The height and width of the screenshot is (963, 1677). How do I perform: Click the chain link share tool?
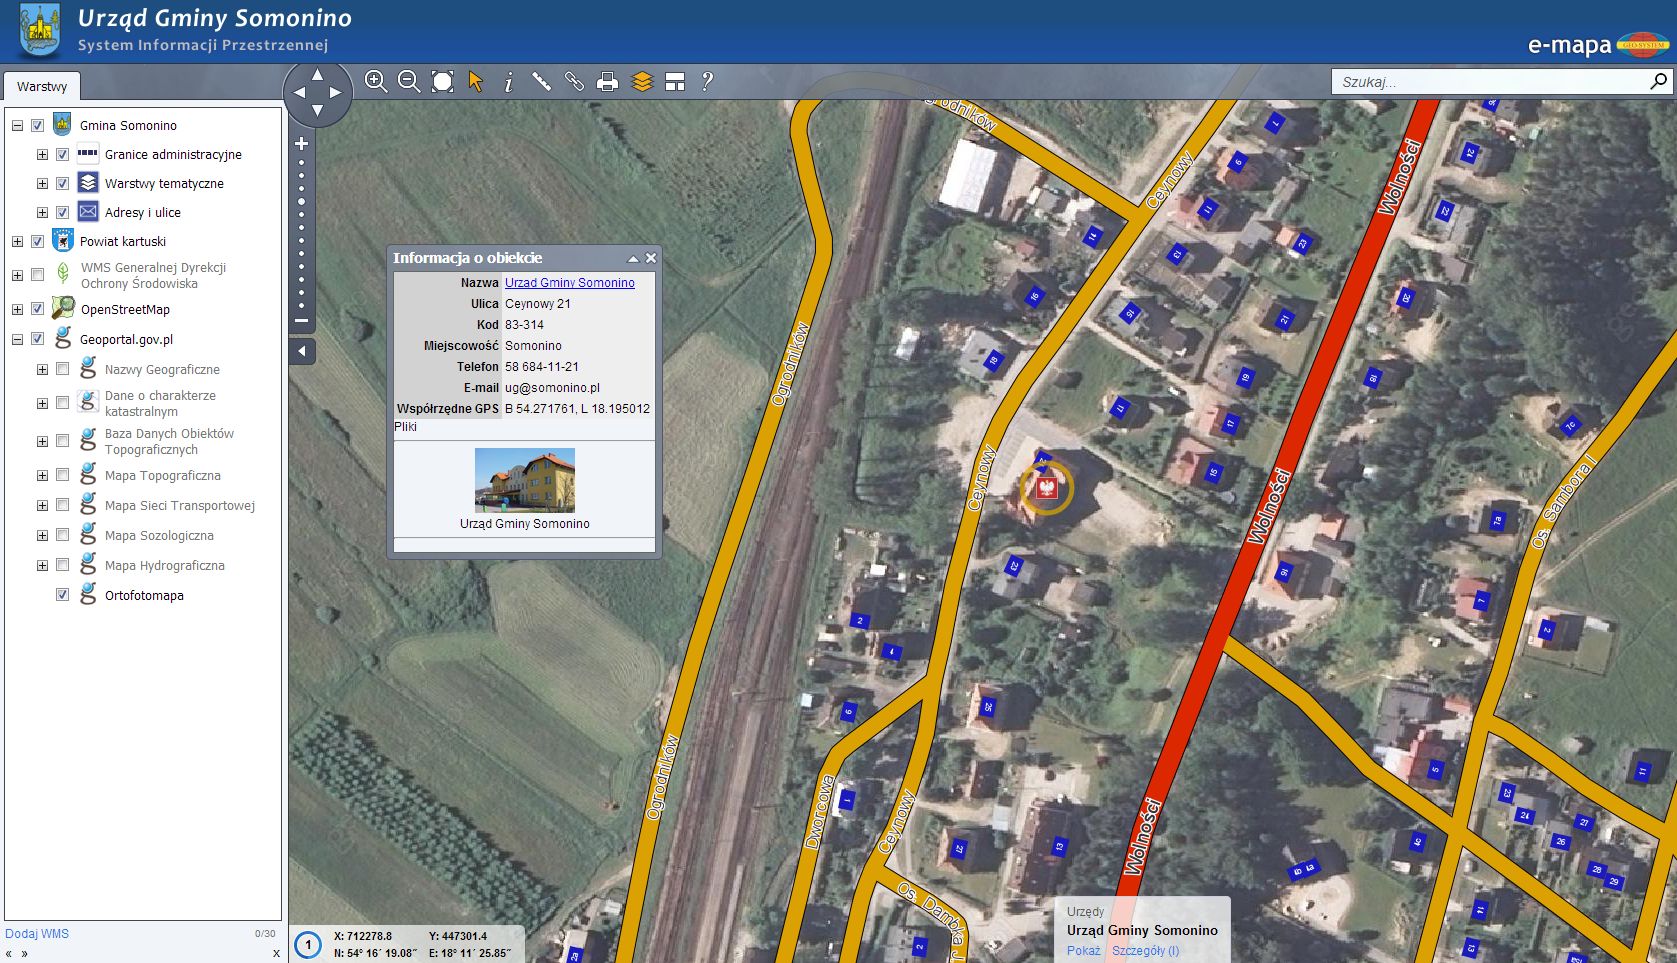coord(574,82)
